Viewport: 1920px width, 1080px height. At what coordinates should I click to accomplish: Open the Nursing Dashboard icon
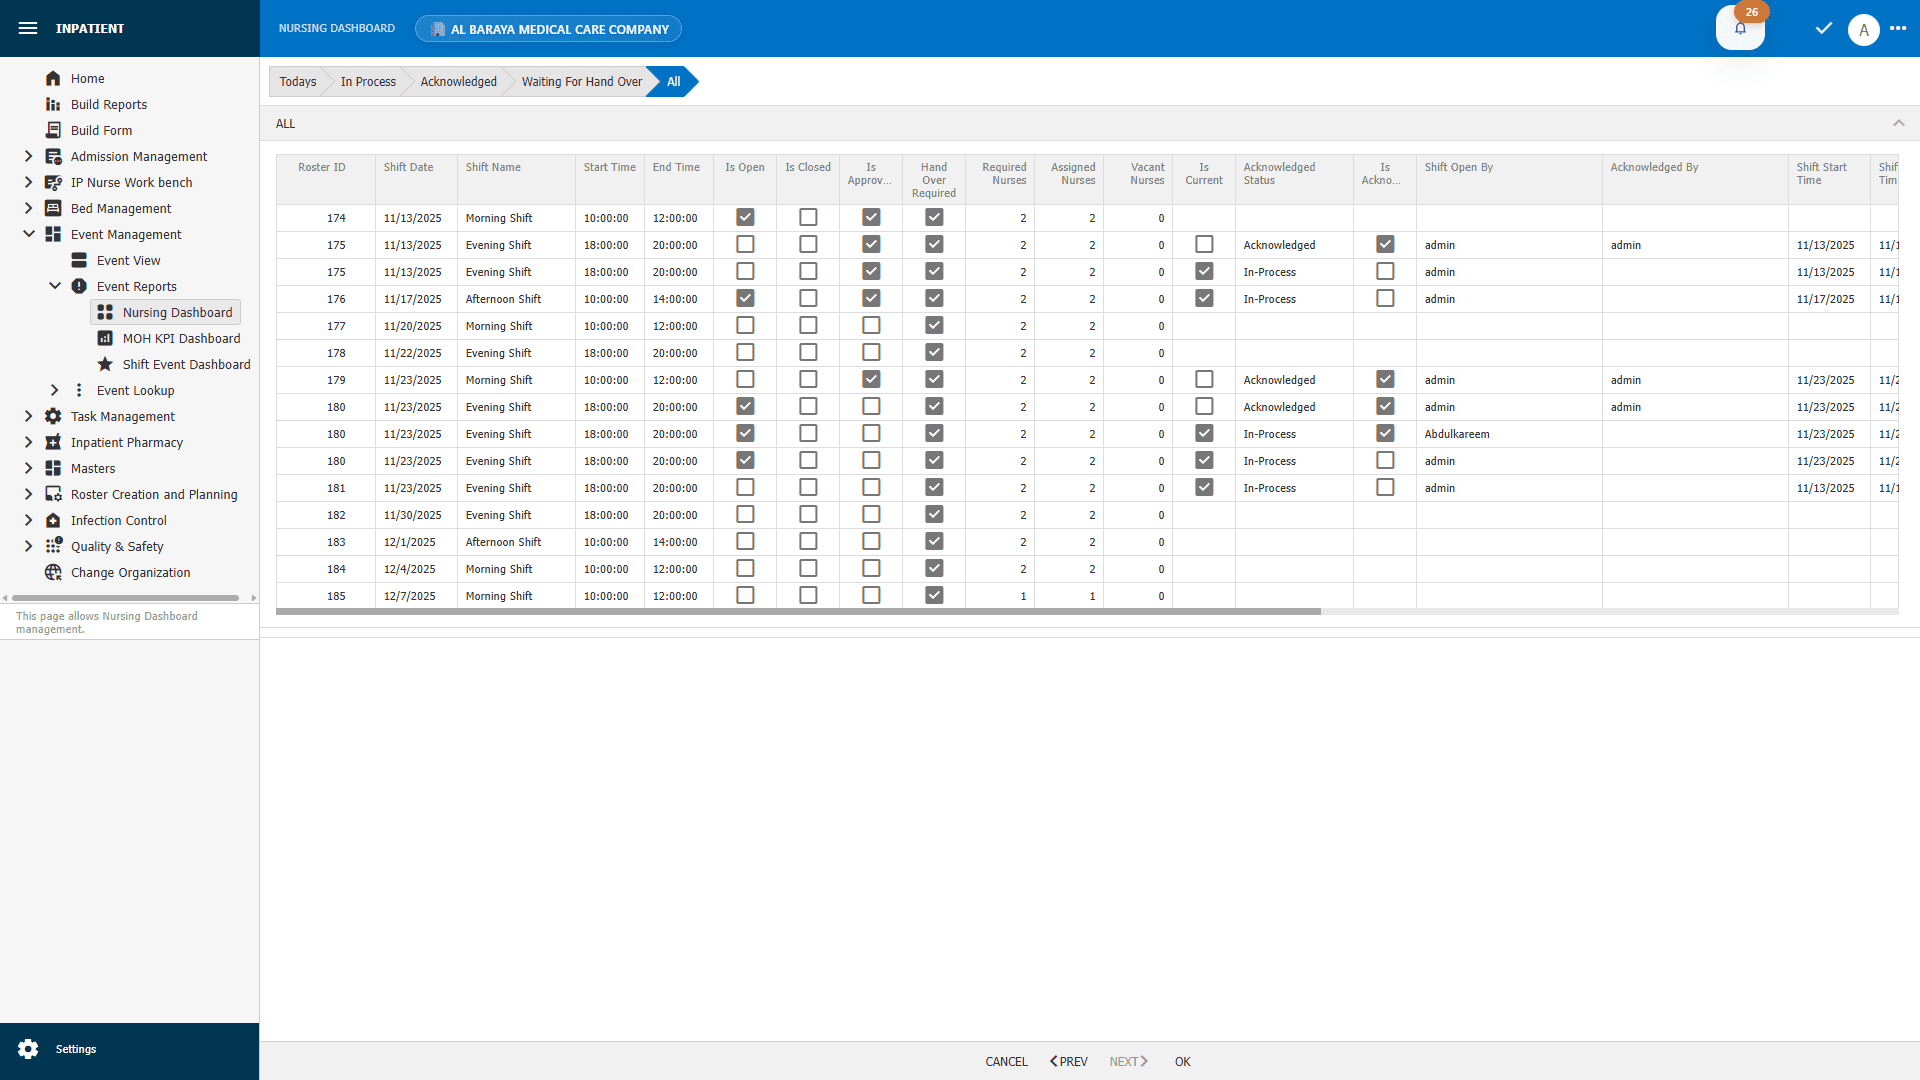pos(106,312)
